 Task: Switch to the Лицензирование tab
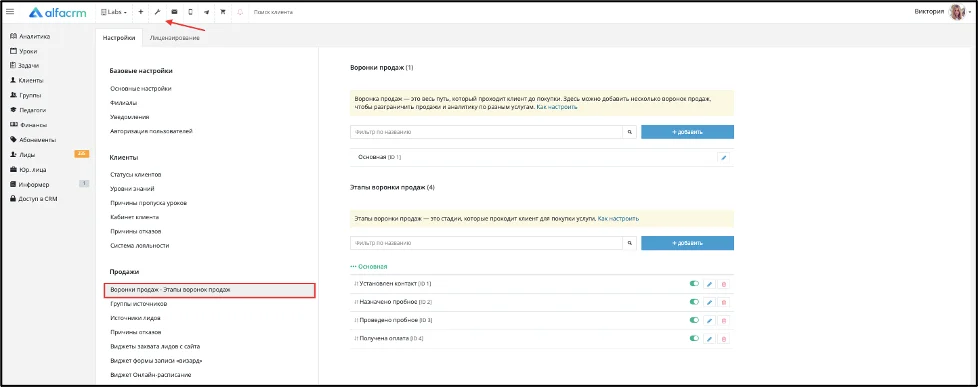[x=175, y=38]
